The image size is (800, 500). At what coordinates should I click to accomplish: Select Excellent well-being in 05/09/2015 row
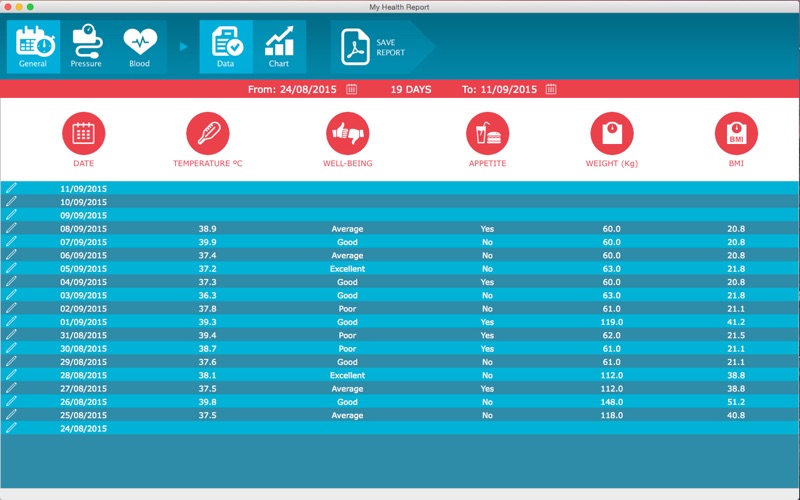point(347,268)
